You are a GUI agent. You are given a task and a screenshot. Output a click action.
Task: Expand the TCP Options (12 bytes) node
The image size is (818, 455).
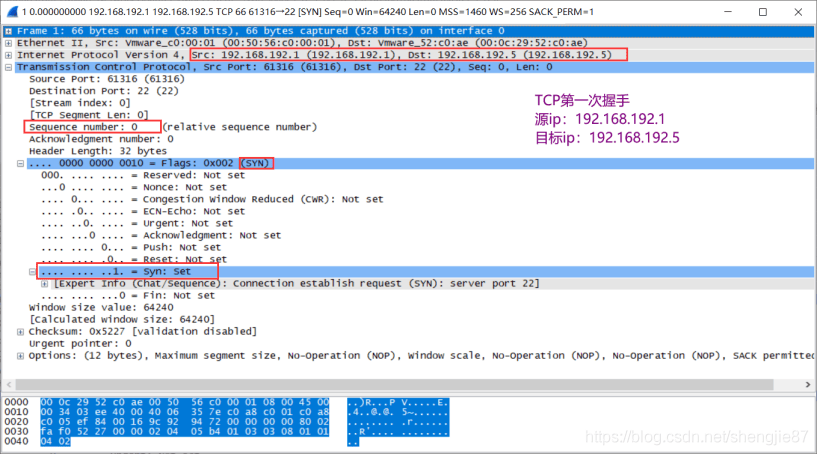click(x=21, y=355)
